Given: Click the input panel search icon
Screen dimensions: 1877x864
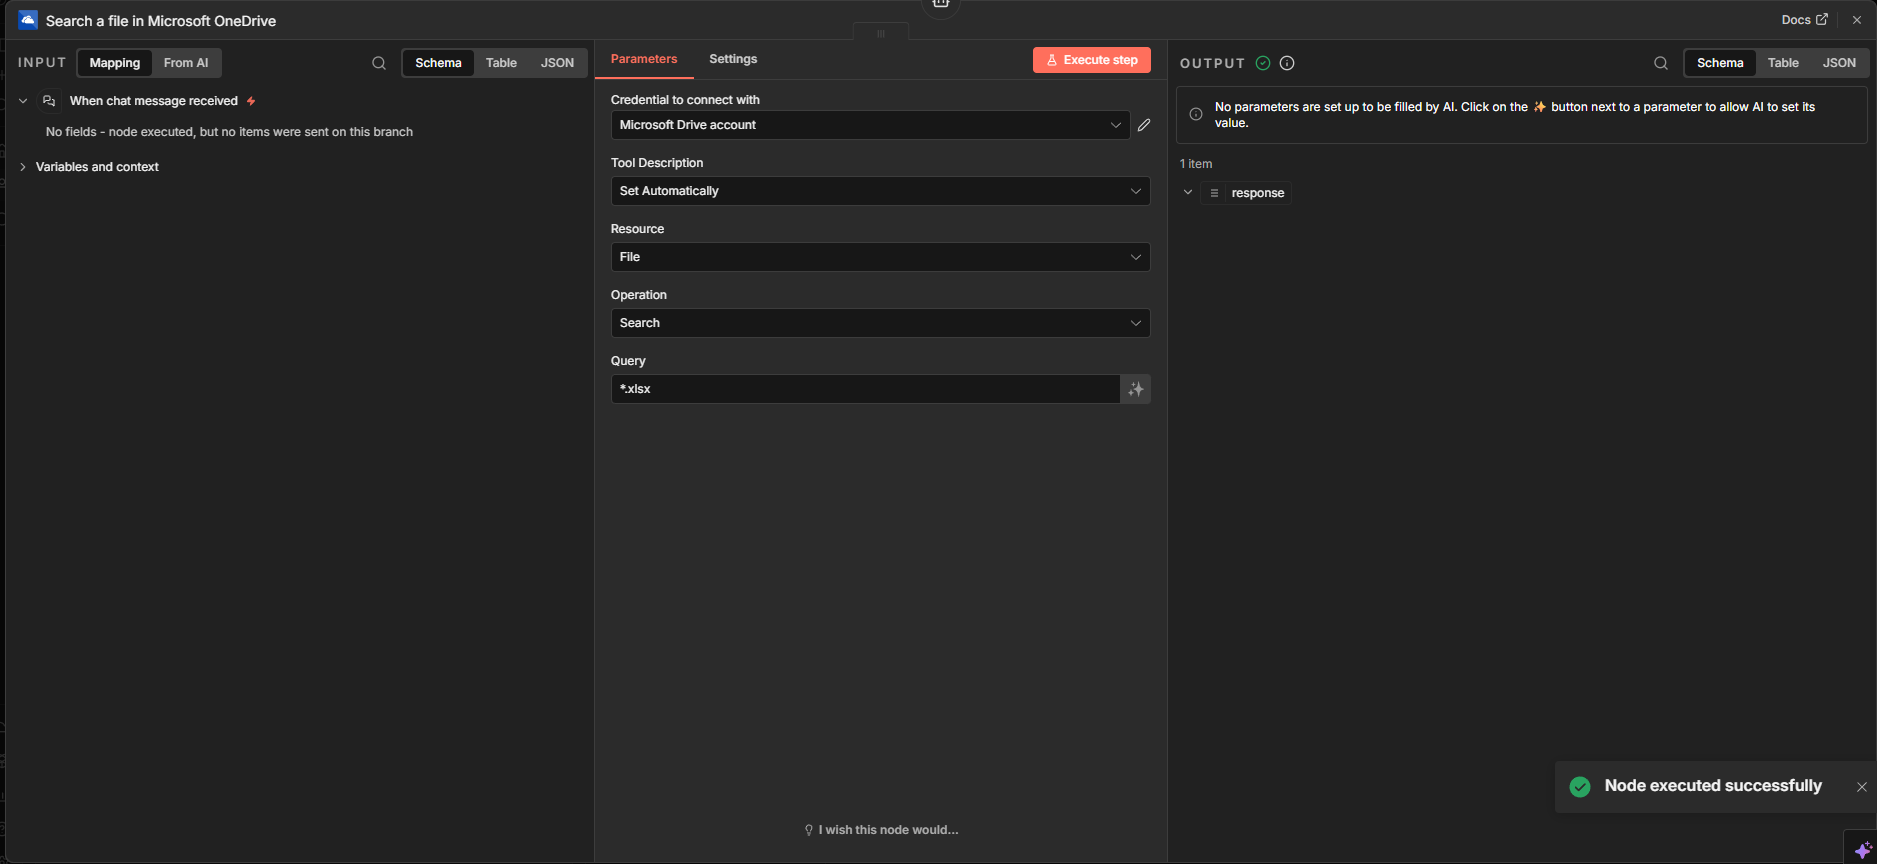Looking at the screenshot, I should [x=379, y=63].
